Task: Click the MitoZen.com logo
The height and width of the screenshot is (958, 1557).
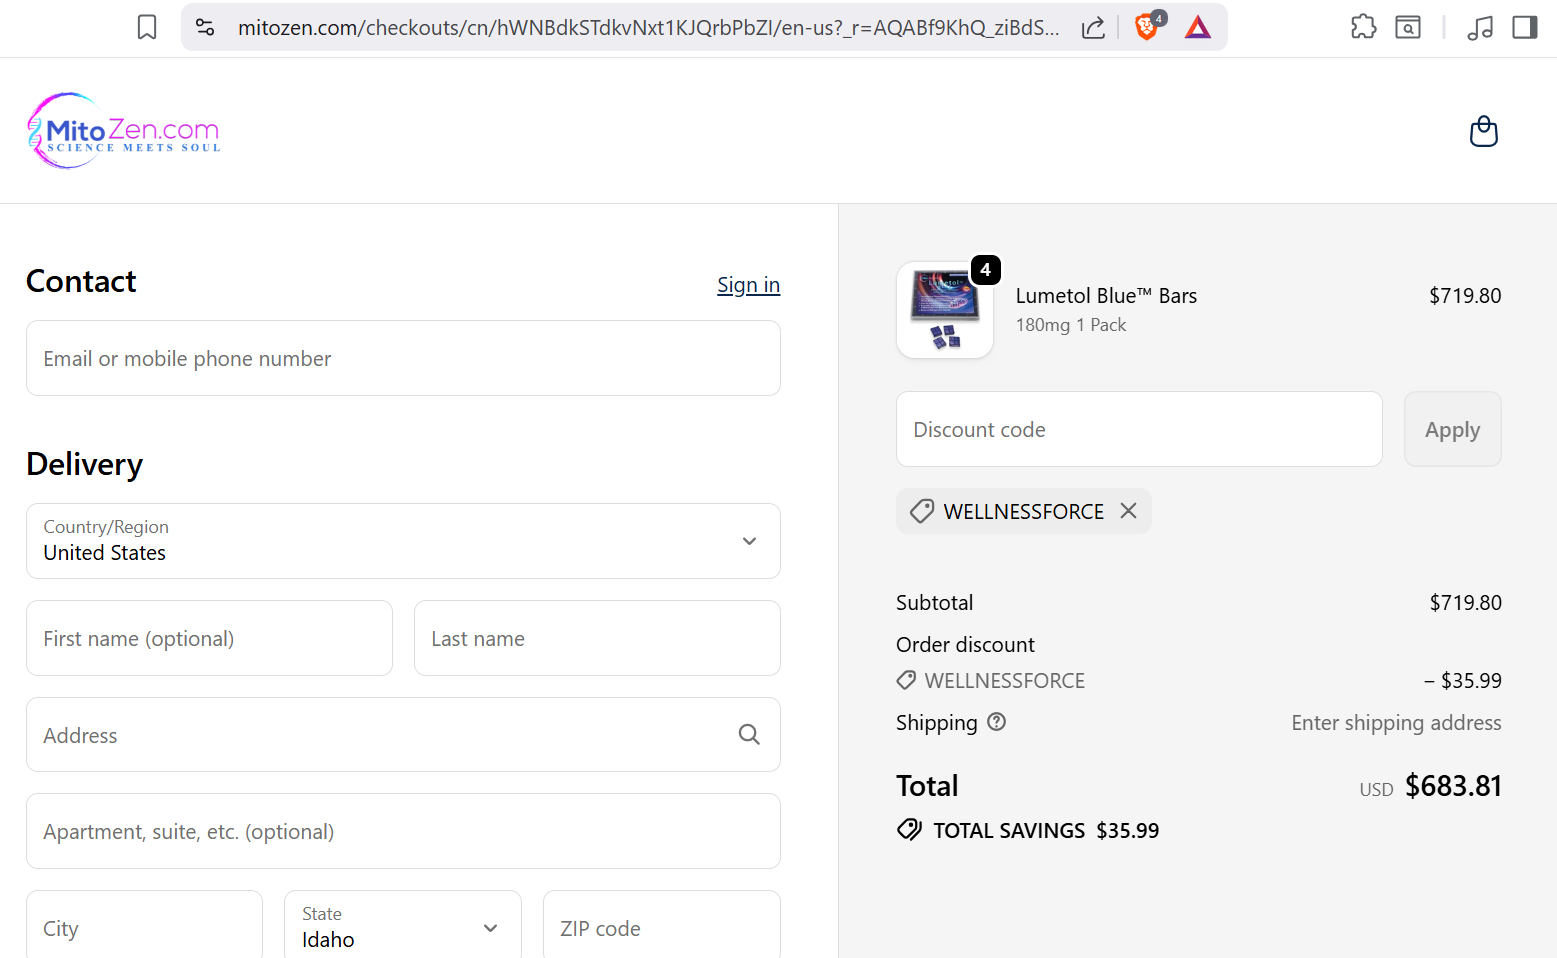Action: coord(124,131)
